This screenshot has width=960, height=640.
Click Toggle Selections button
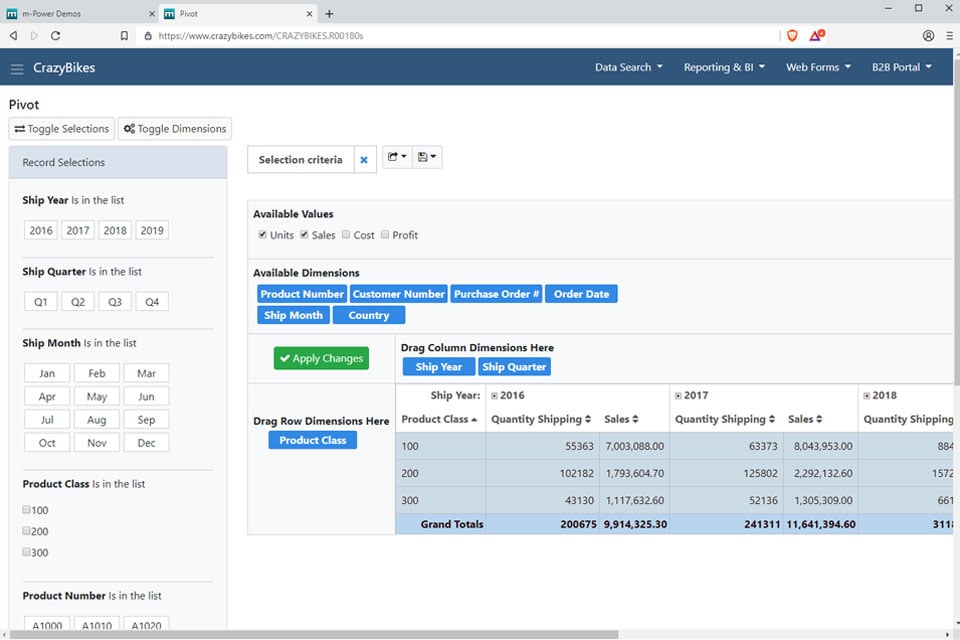(62, 129)
